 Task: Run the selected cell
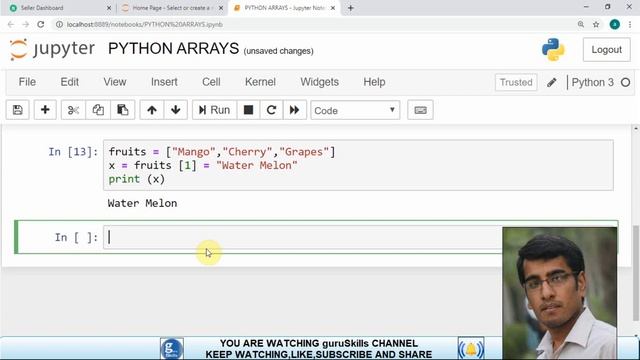(x=214, y=110)
